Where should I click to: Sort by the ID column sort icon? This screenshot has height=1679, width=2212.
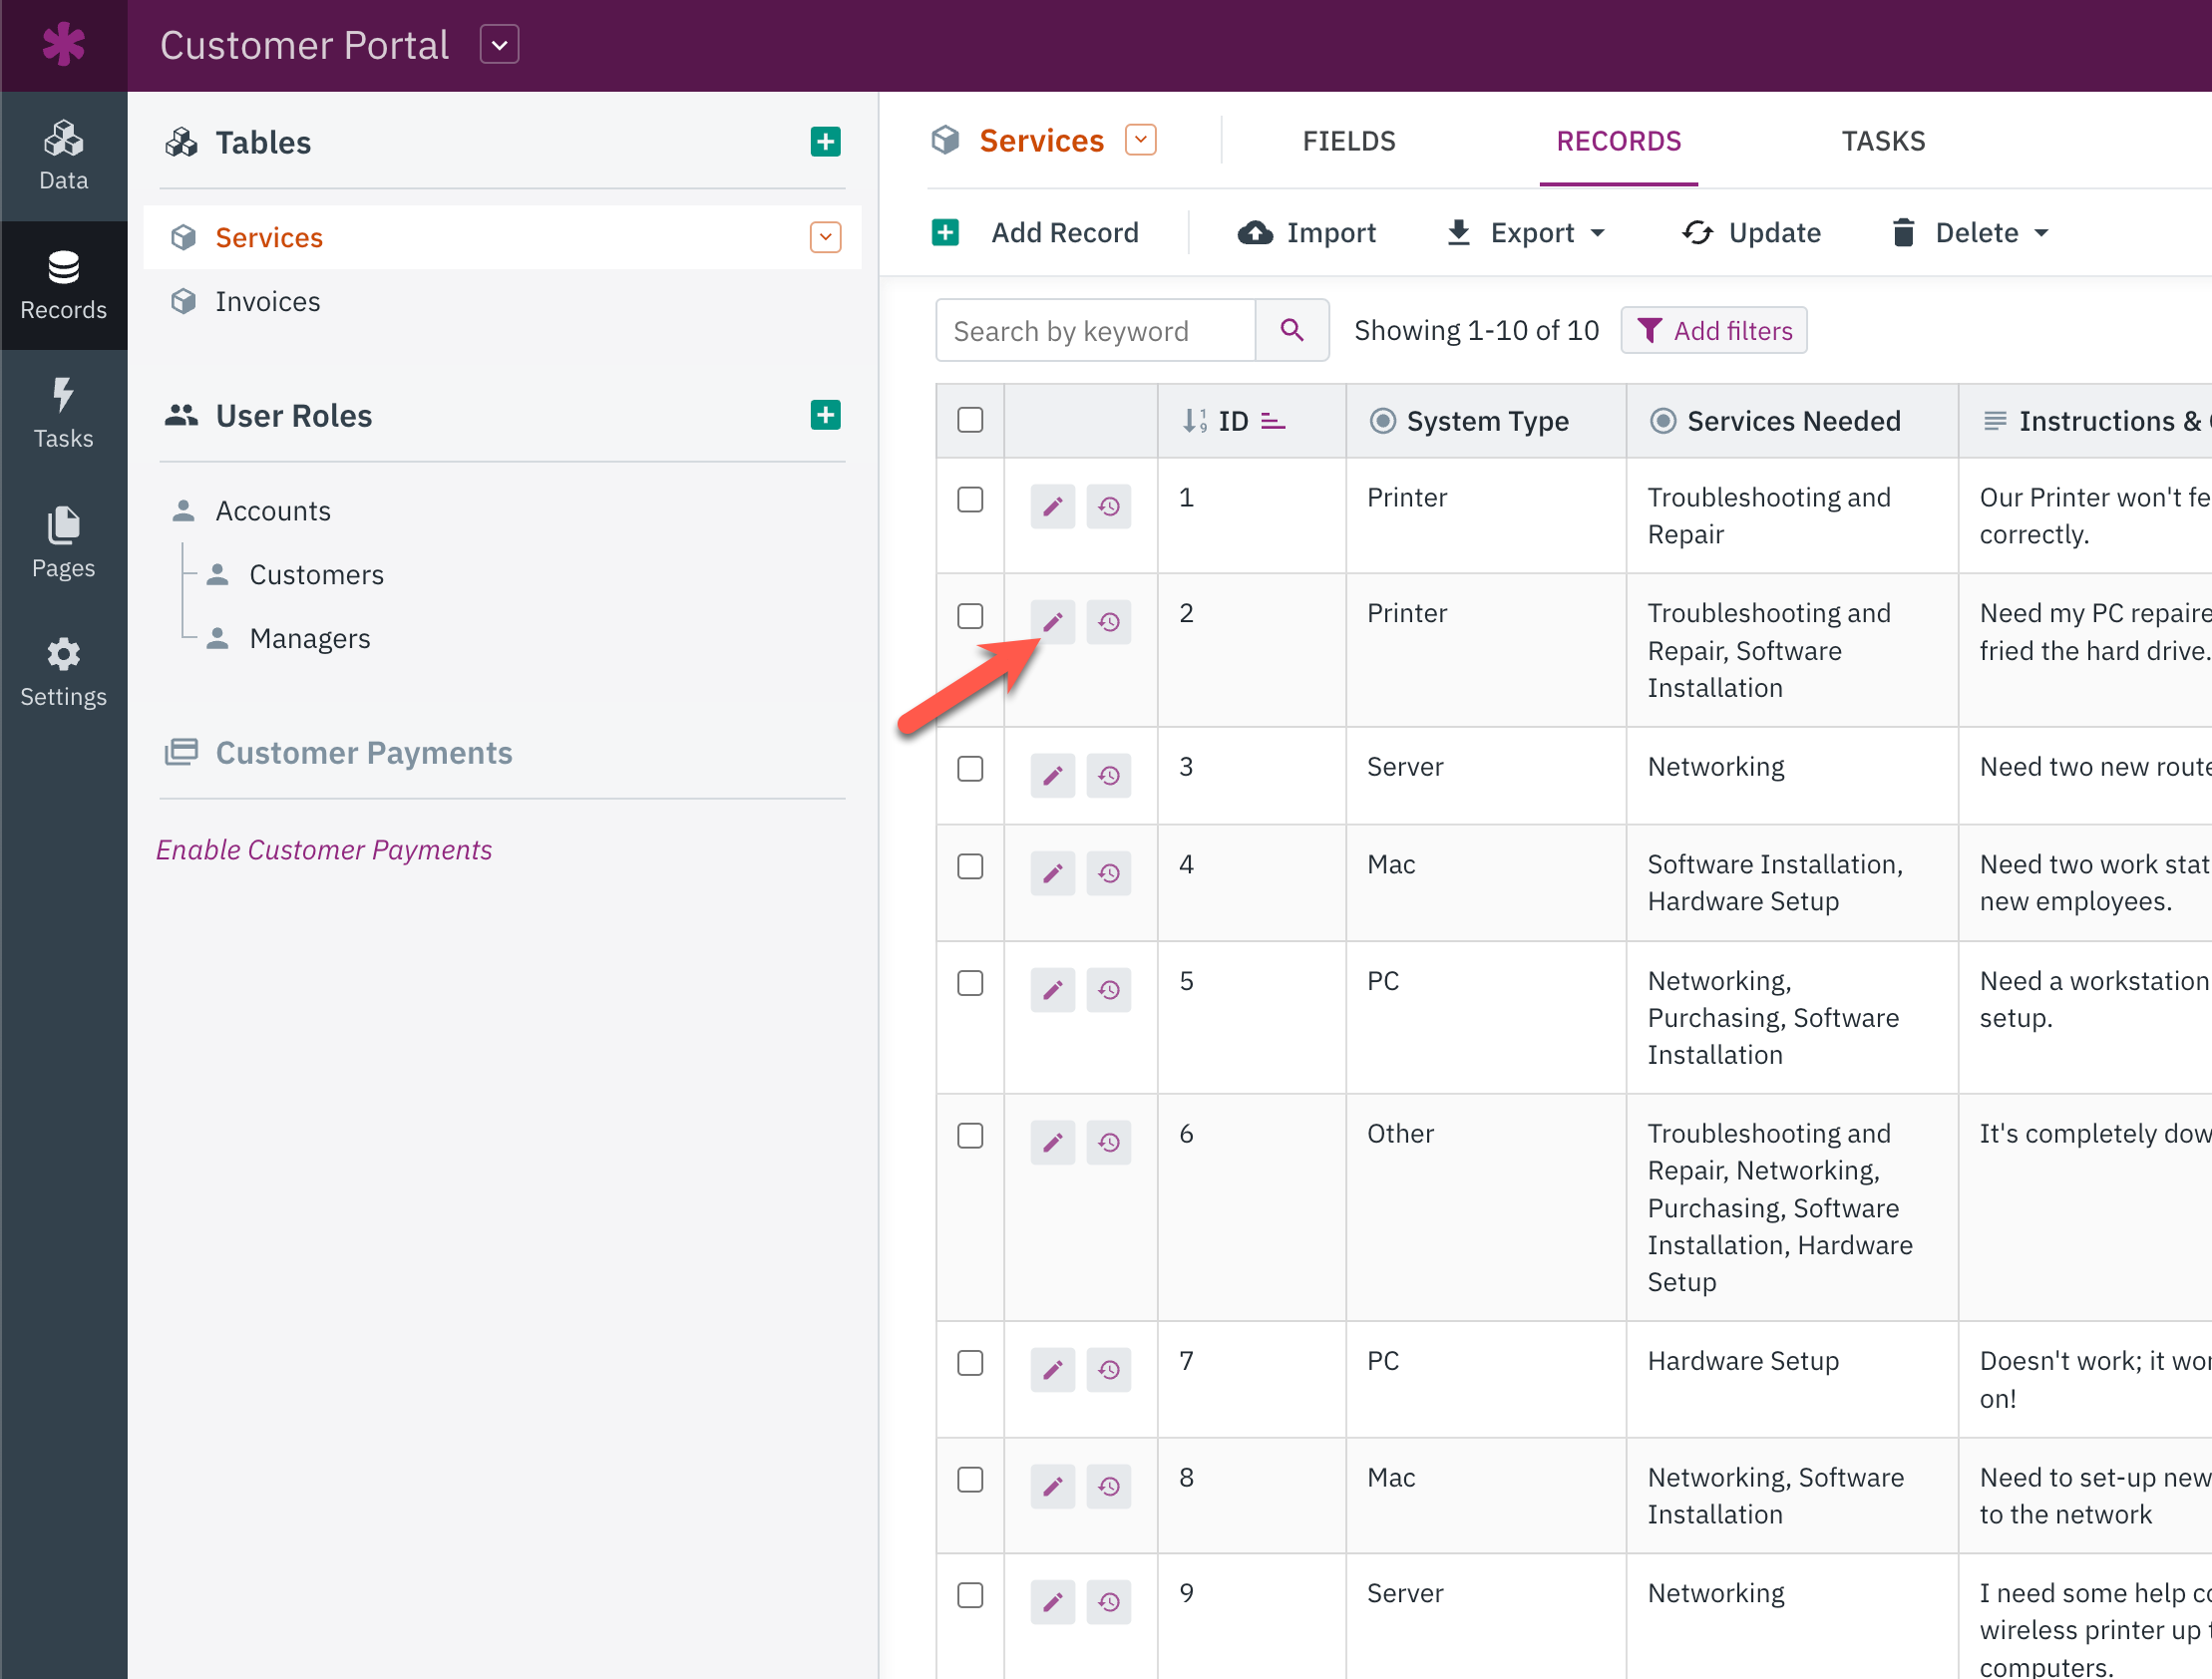[x=1273, y=421]
